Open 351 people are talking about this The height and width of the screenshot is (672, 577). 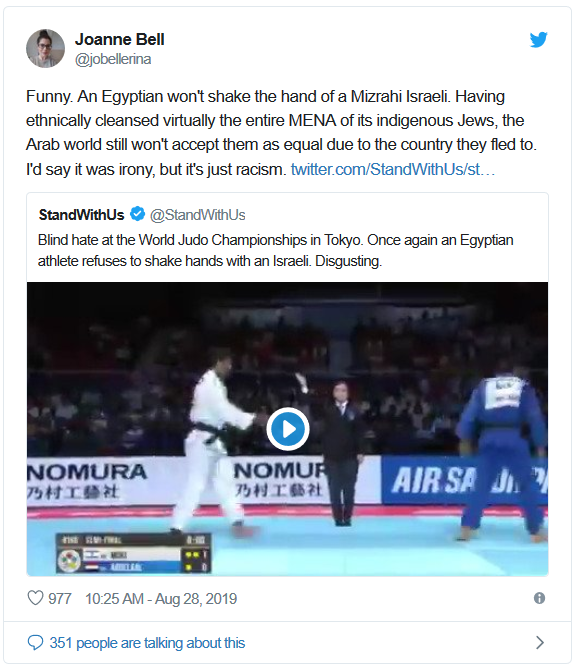point(147,643)
